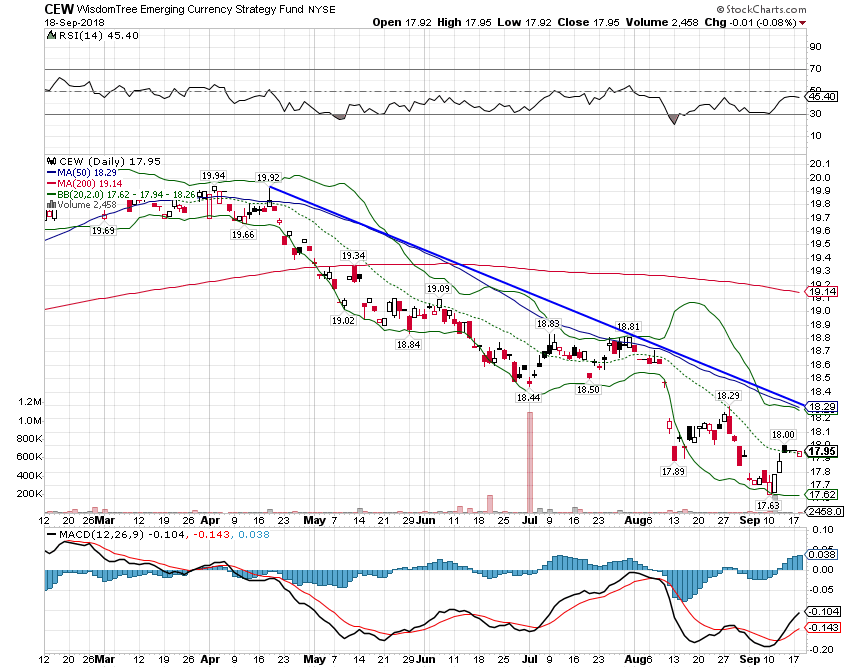Viewport: 850px width, 668px height.
Task: Click the RSI(14) 45.40 legend text
Action: point(99,36)
